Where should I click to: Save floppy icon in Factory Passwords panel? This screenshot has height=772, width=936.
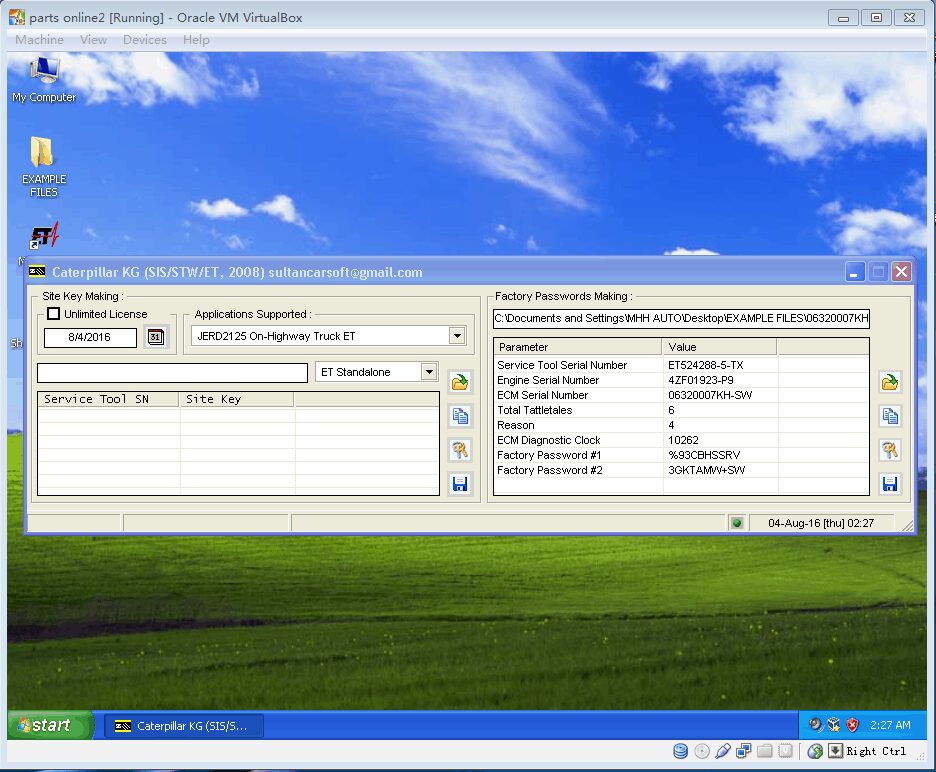889,484
